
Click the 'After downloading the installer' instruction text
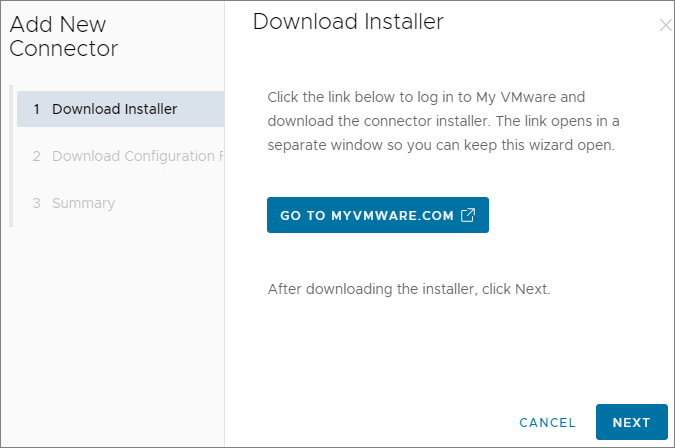coord(409,290)
